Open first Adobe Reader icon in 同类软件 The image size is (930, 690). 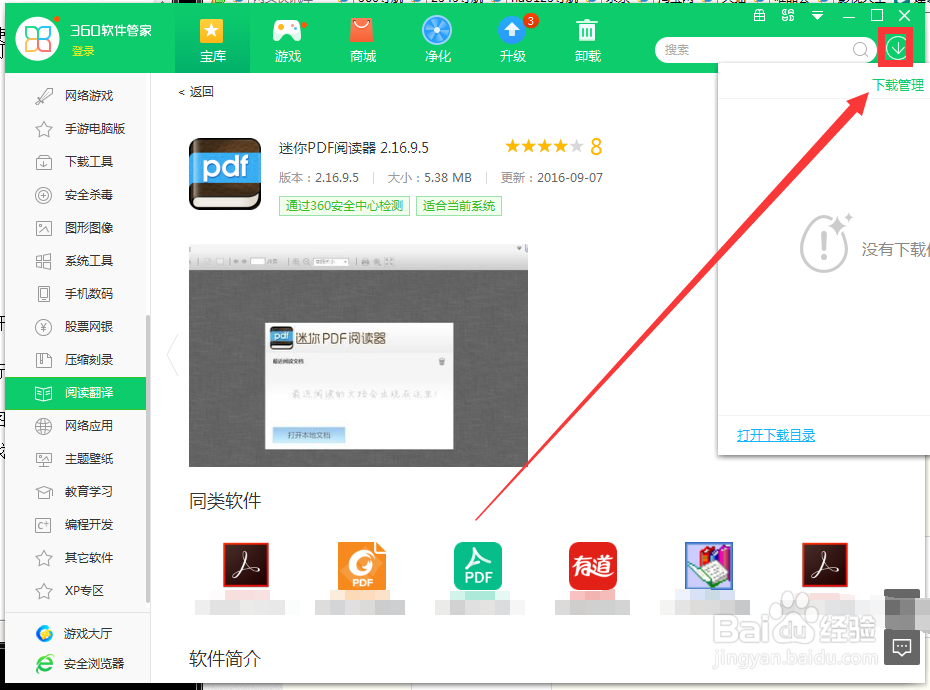(246, 565)
